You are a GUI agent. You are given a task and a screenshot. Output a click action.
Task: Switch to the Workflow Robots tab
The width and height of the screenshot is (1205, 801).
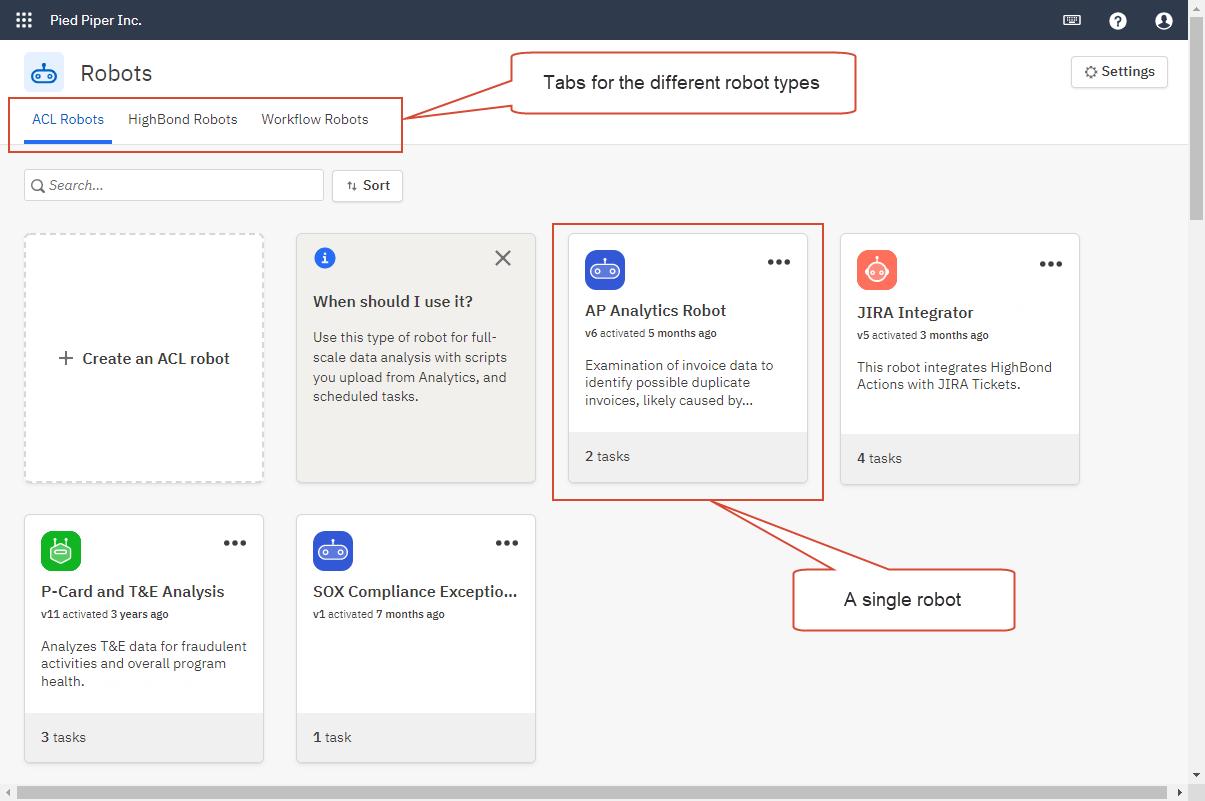(x=315, y=120)
